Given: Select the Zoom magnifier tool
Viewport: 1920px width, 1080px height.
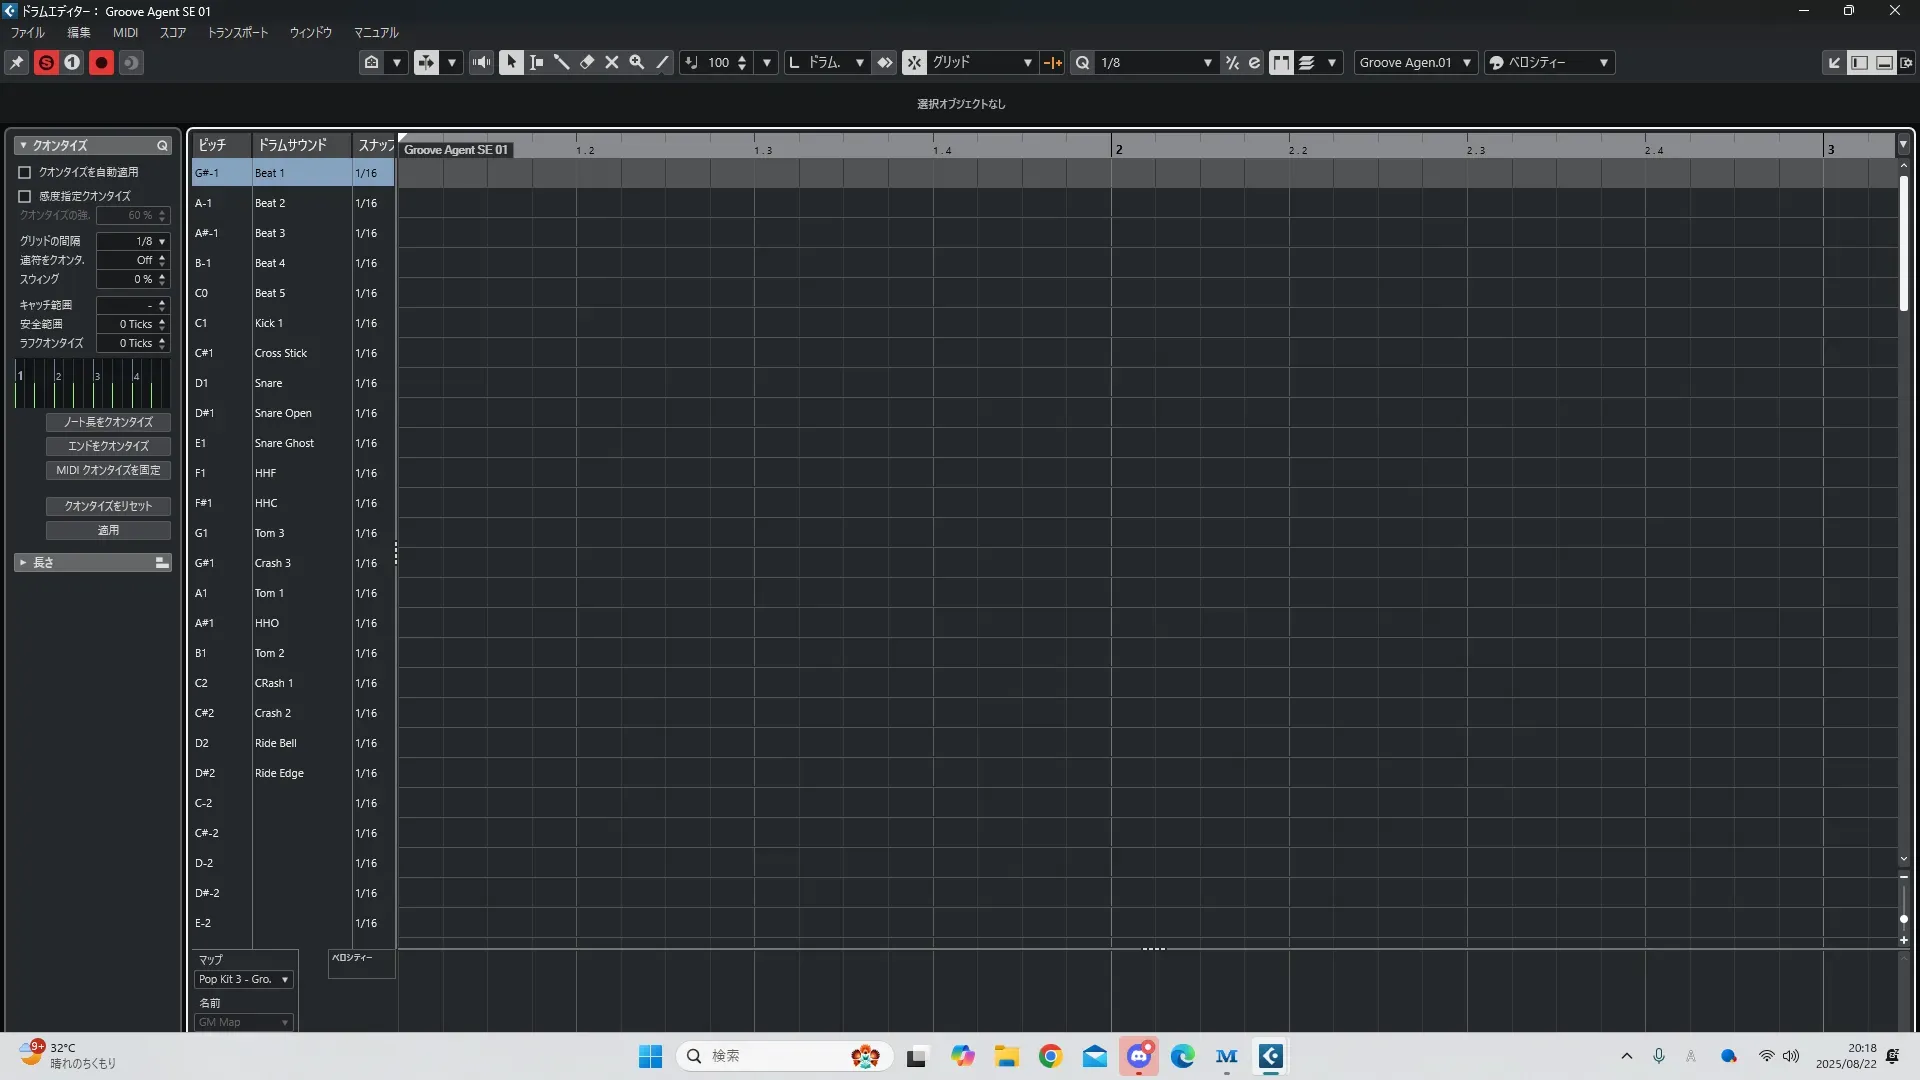Looking at the screenshot, I should tap(637, 62).
